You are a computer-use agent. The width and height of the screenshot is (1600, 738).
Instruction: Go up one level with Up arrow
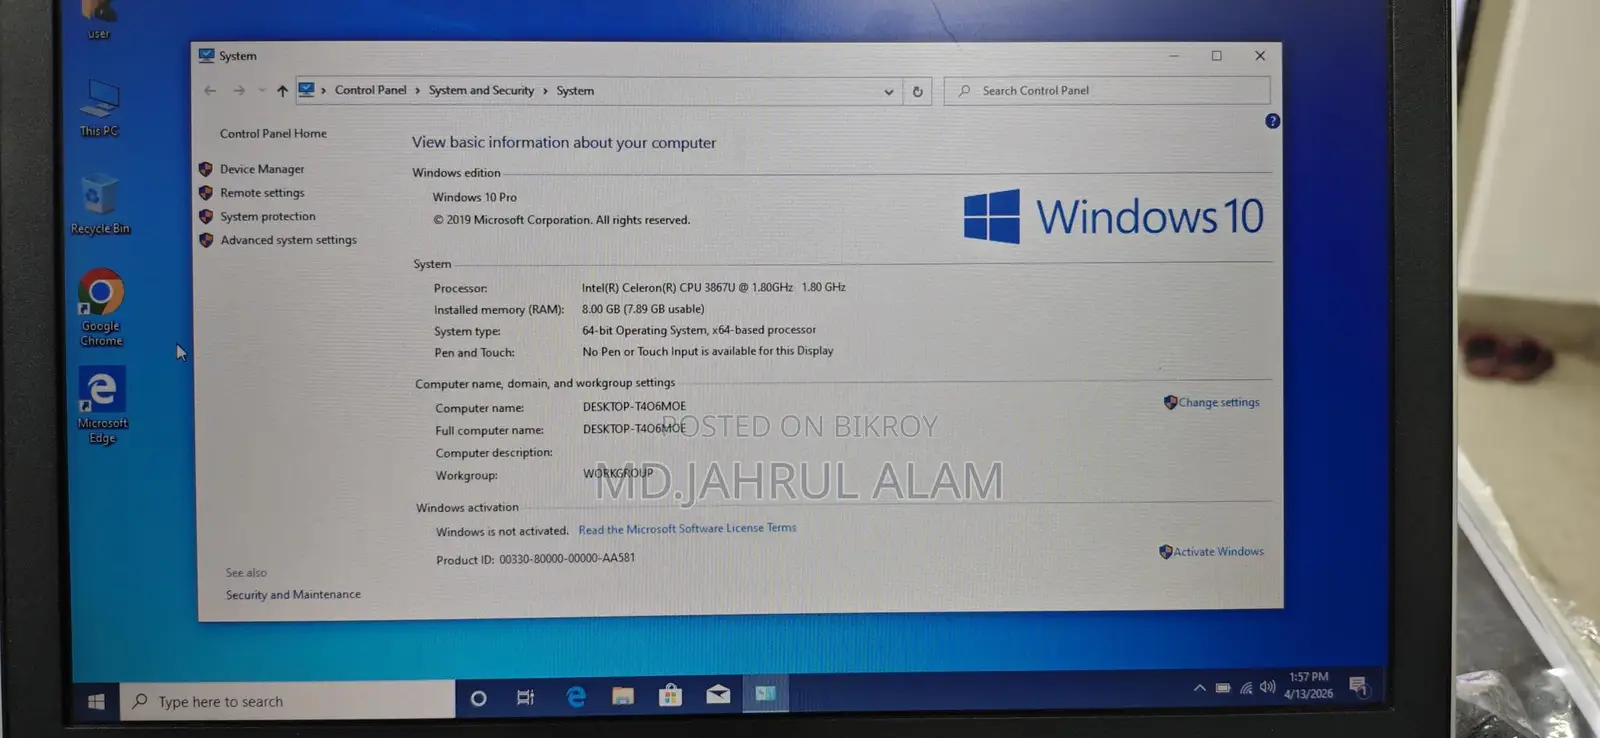click(x=282, y=90)
